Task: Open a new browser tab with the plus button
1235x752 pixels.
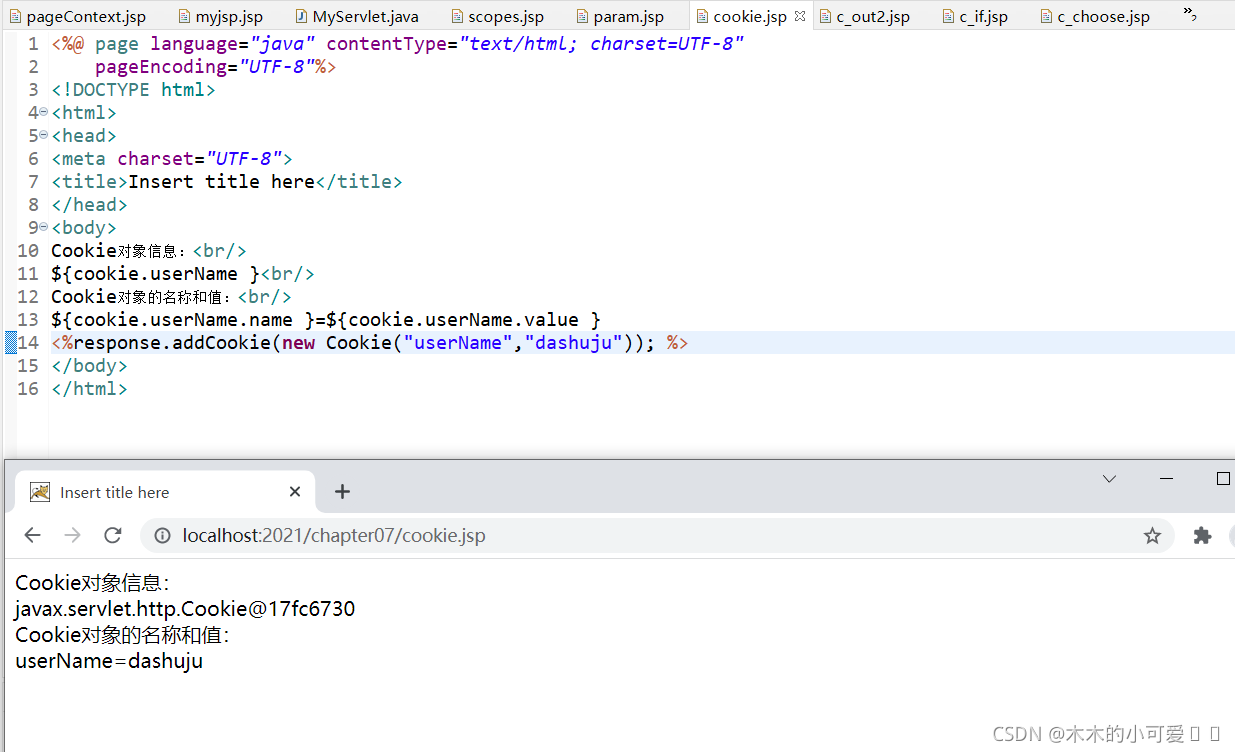Action: 343,491
